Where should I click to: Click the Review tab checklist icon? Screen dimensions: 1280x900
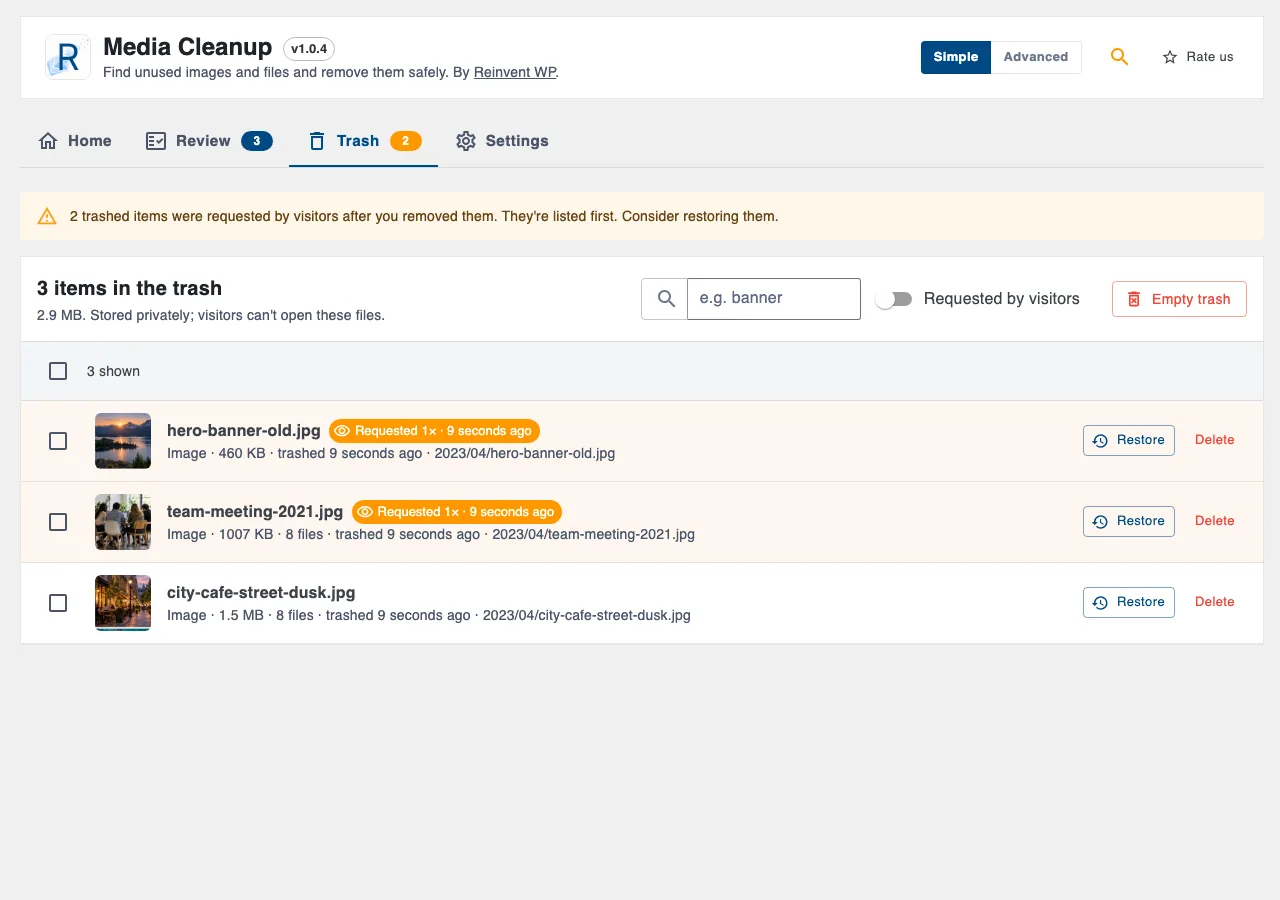point(156,141)
